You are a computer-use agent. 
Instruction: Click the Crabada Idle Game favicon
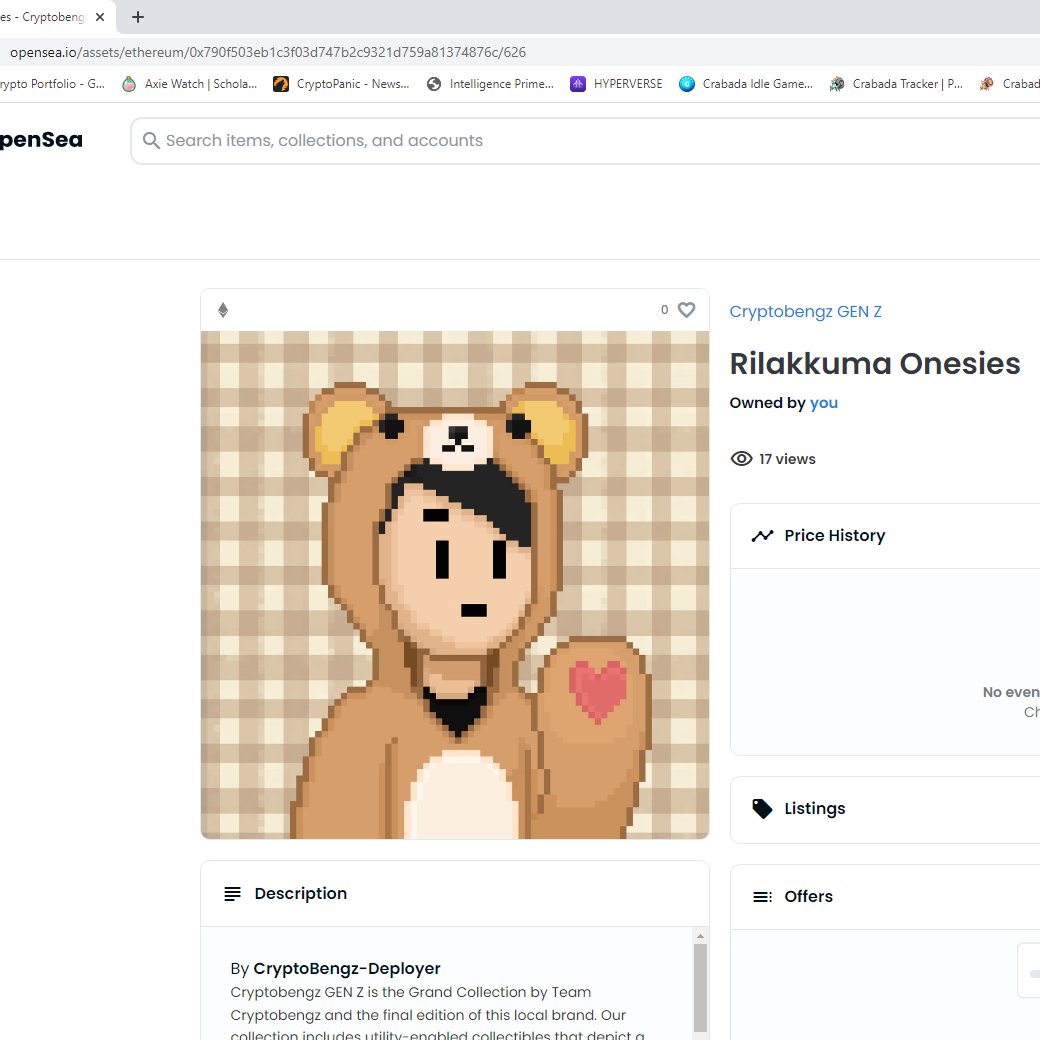[687, 84]
